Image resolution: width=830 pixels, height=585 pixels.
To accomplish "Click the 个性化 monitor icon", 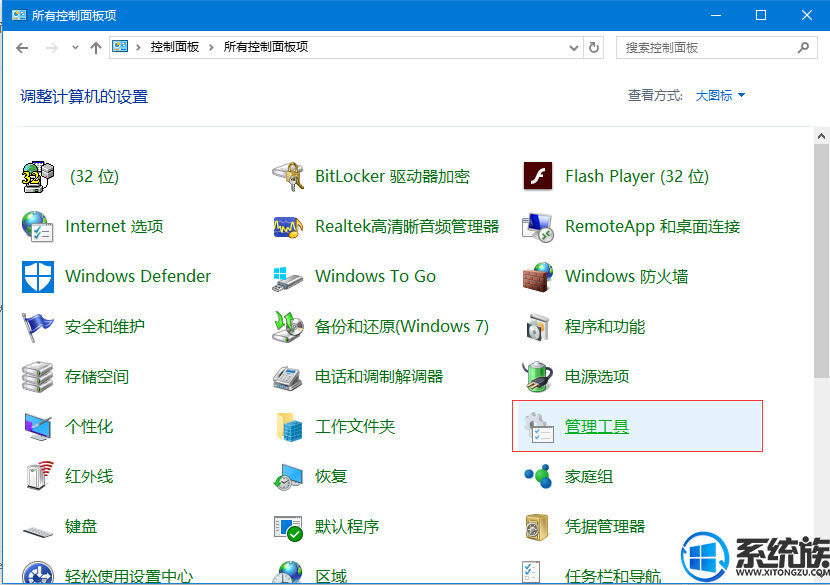I will [38, 427].
